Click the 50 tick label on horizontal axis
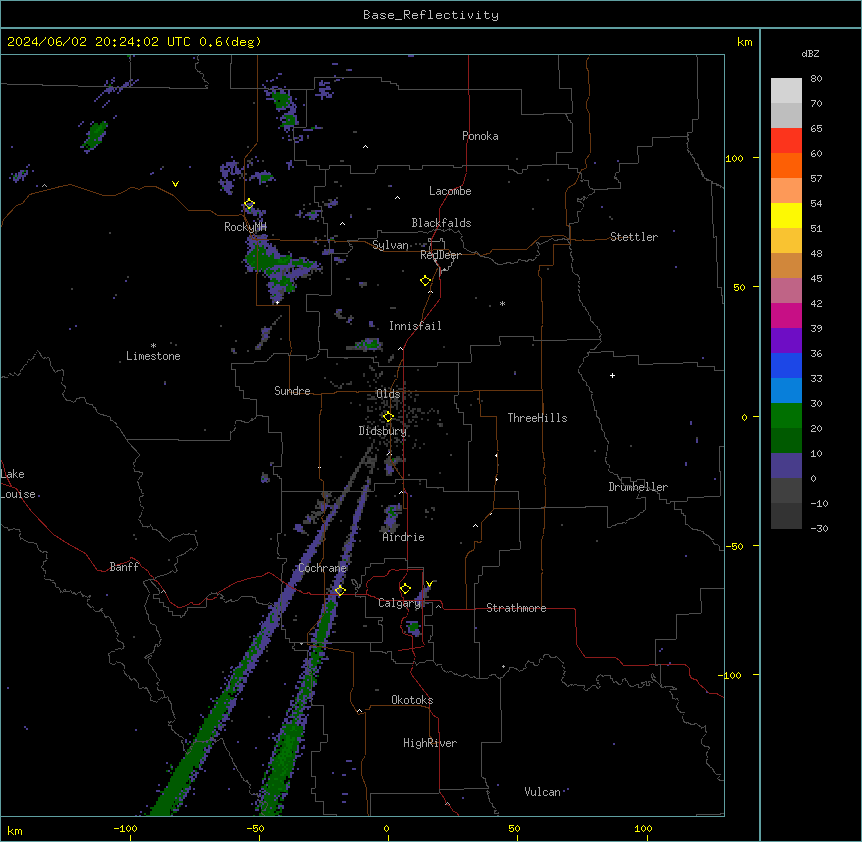The height and width of the screenshot is (842, 862). (514, 828)
